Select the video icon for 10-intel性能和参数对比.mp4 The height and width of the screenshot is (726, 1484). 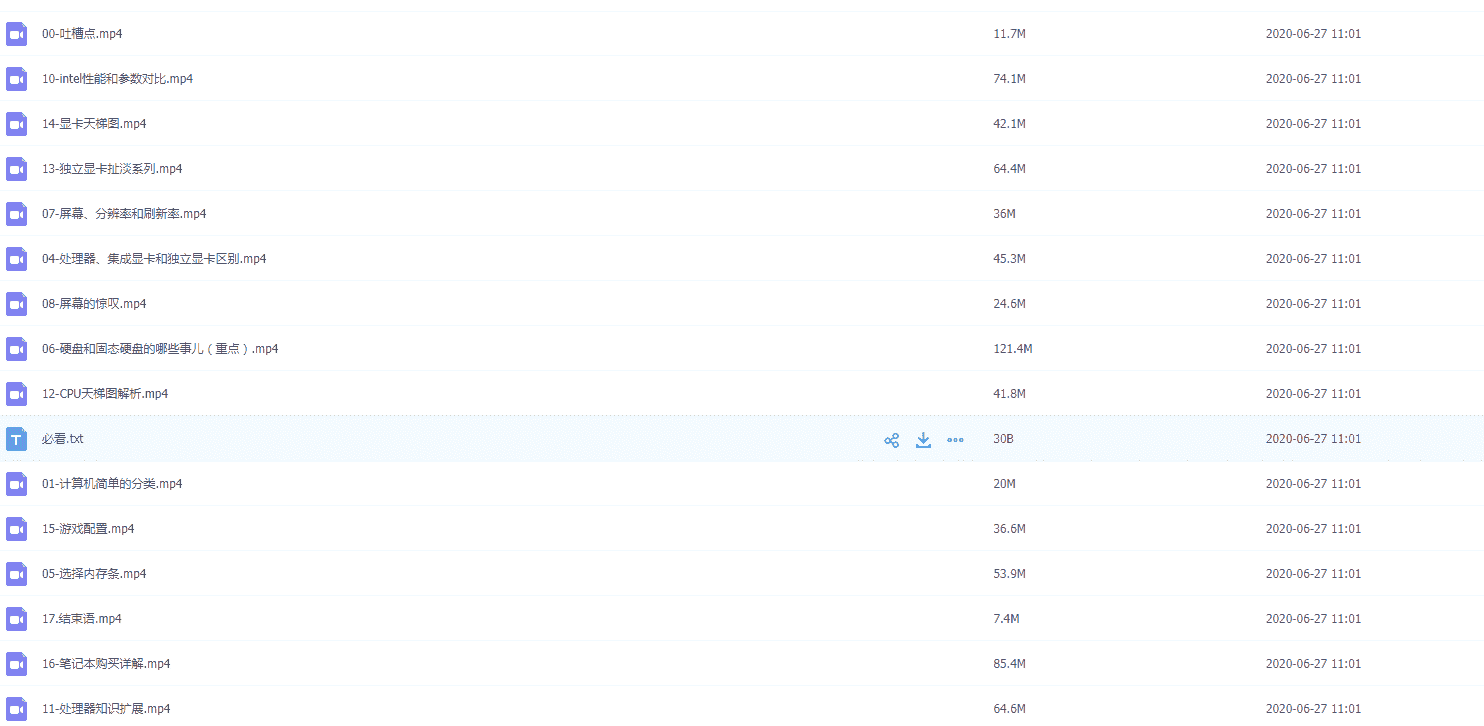pos(16,79)
